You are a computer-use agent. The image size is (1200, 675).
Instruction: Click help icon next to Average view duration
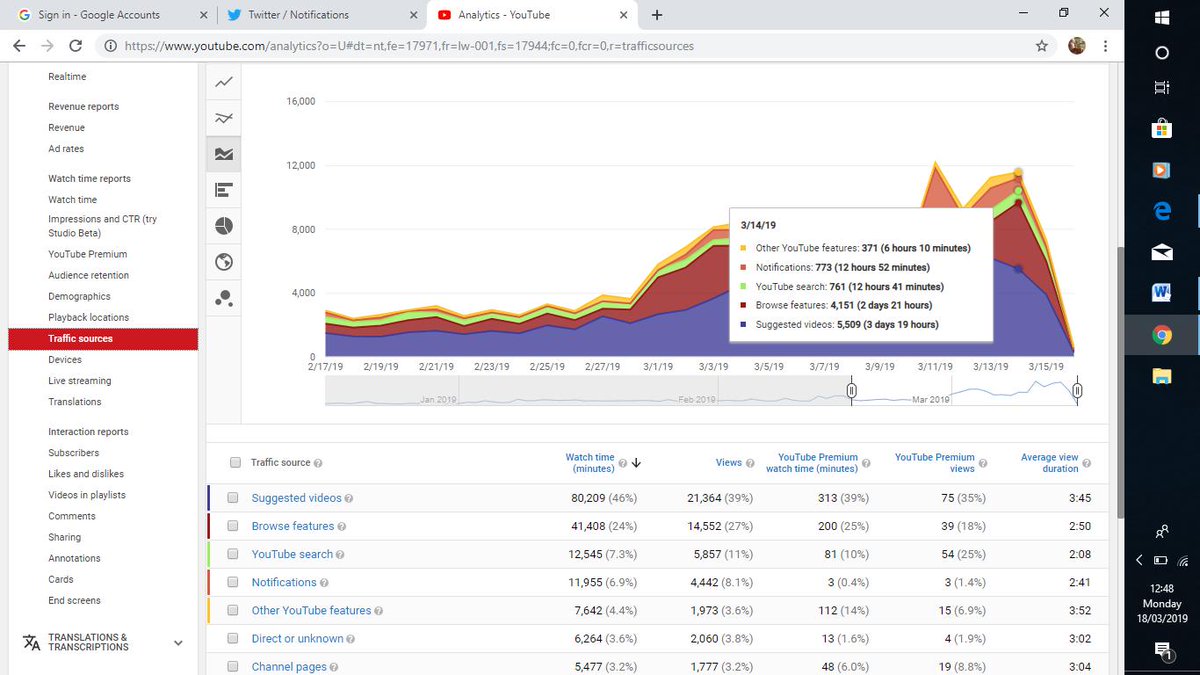[x=1087, y=463]
